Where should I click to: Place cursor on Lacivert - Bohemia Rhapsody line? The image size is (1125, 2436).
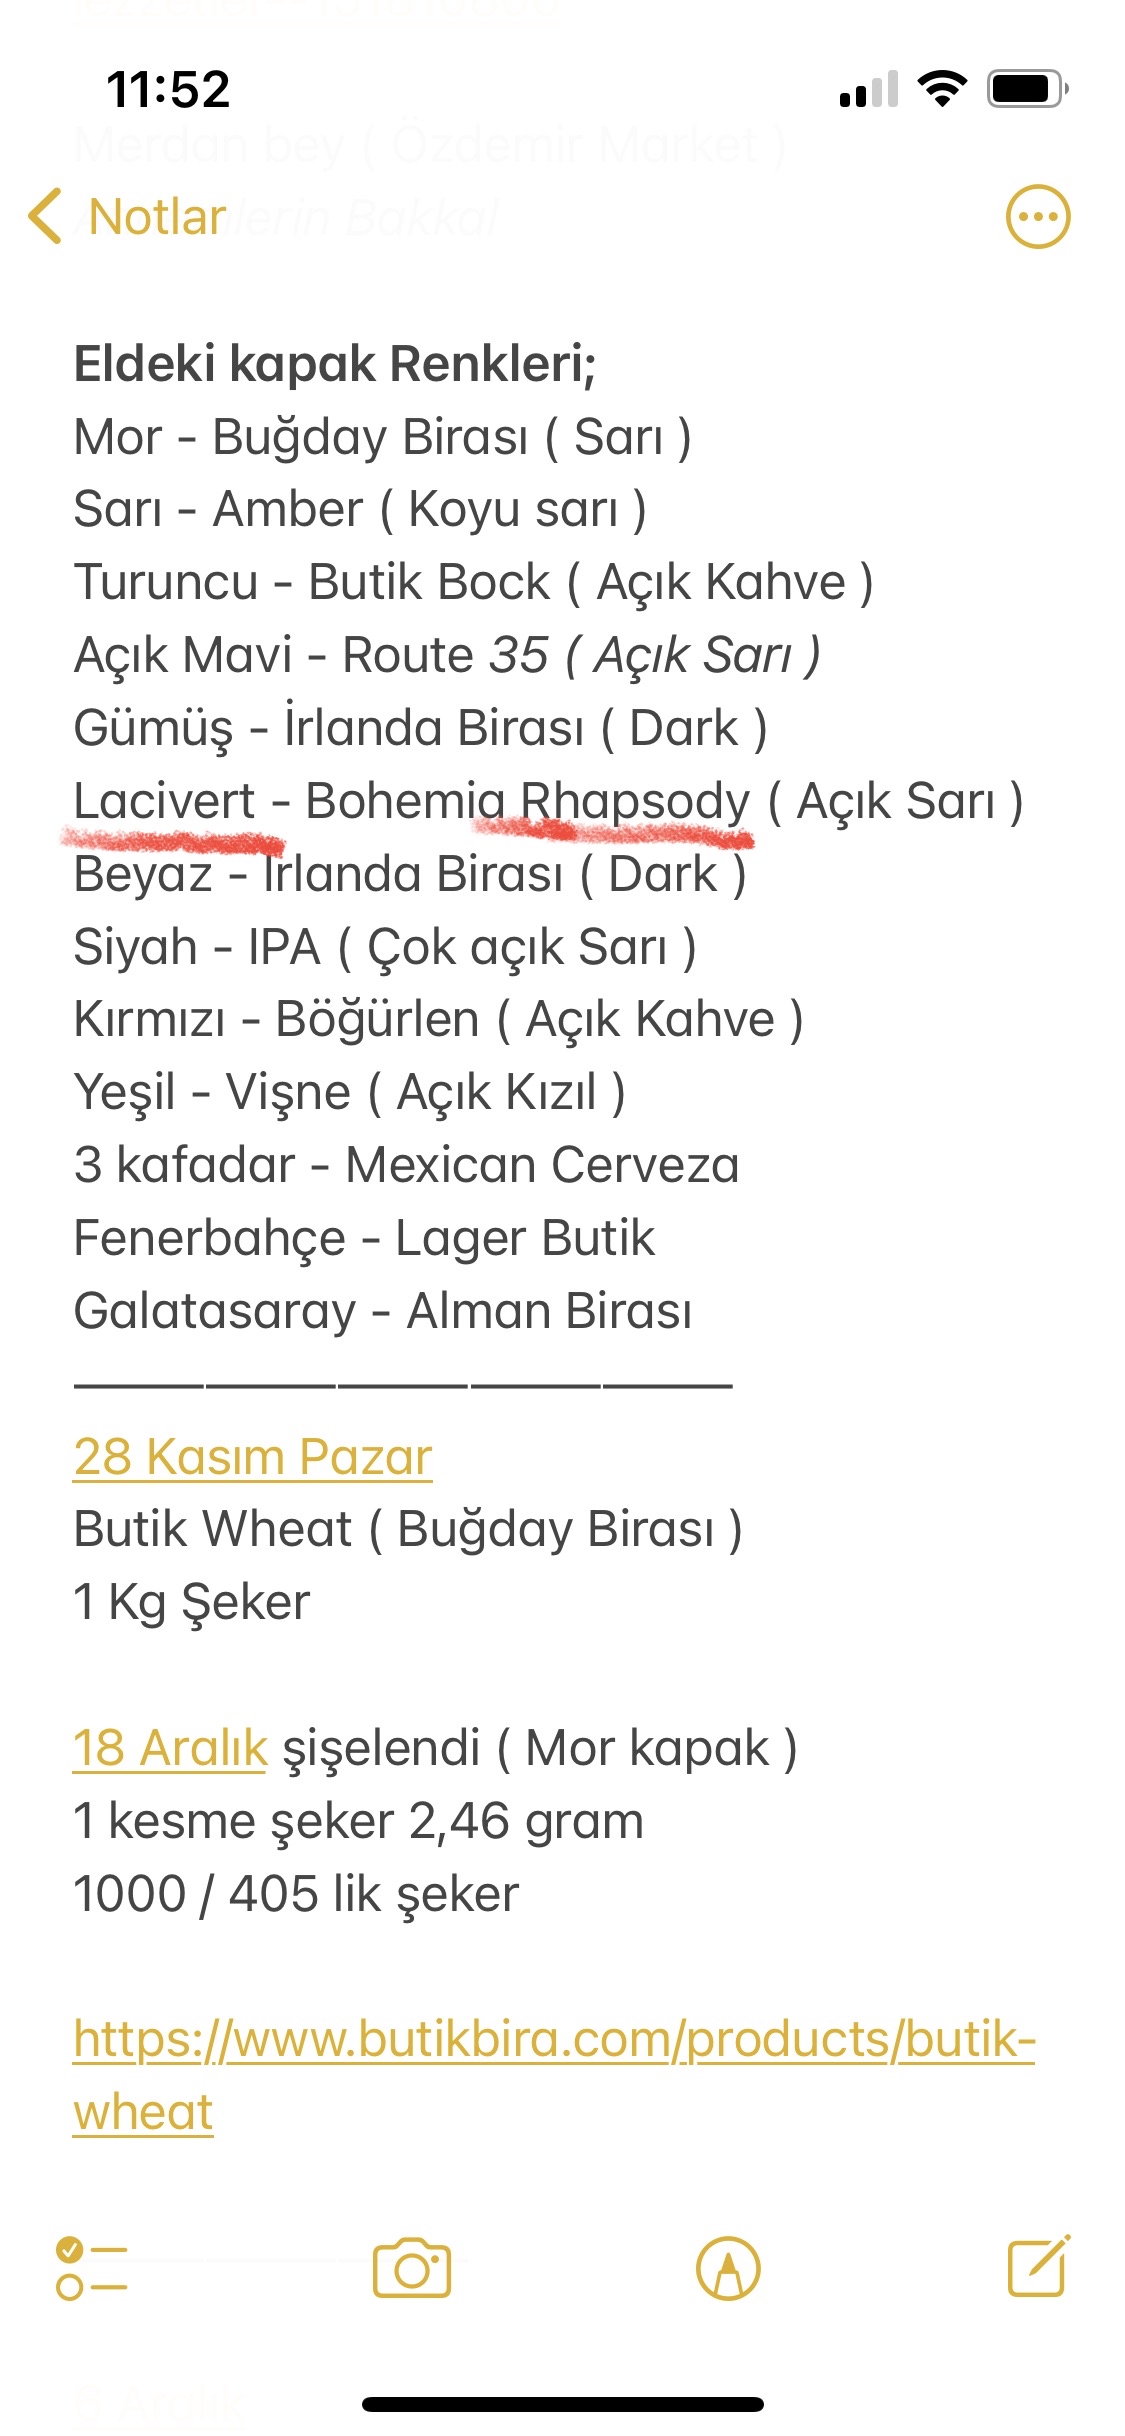pyautogui.click(x=548, y=801)
